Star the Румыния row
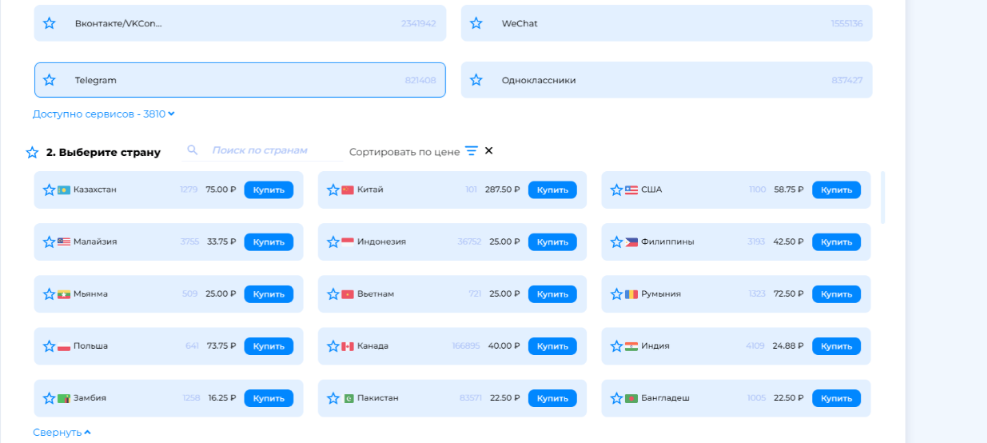The height and width of the screenshot is (443, 987). coord(617,294)
